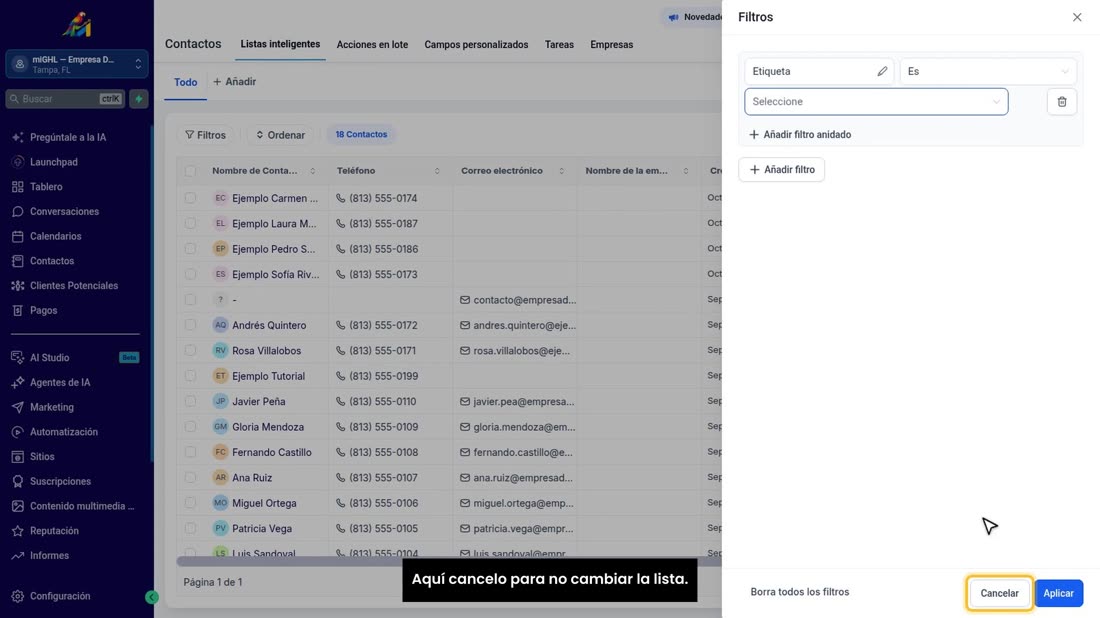Switch to Acciones en lote tab
This screenshot has height=618, width=1100.
coord(372,45)
